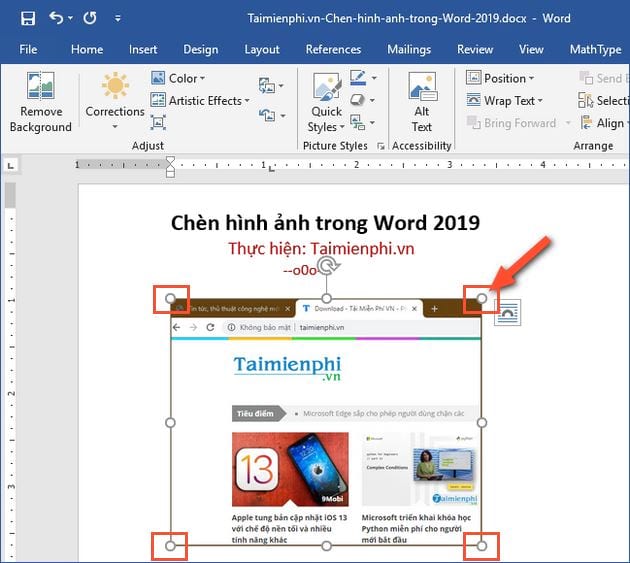Open the Bring Forward dropdown arrow

(568, 122)
